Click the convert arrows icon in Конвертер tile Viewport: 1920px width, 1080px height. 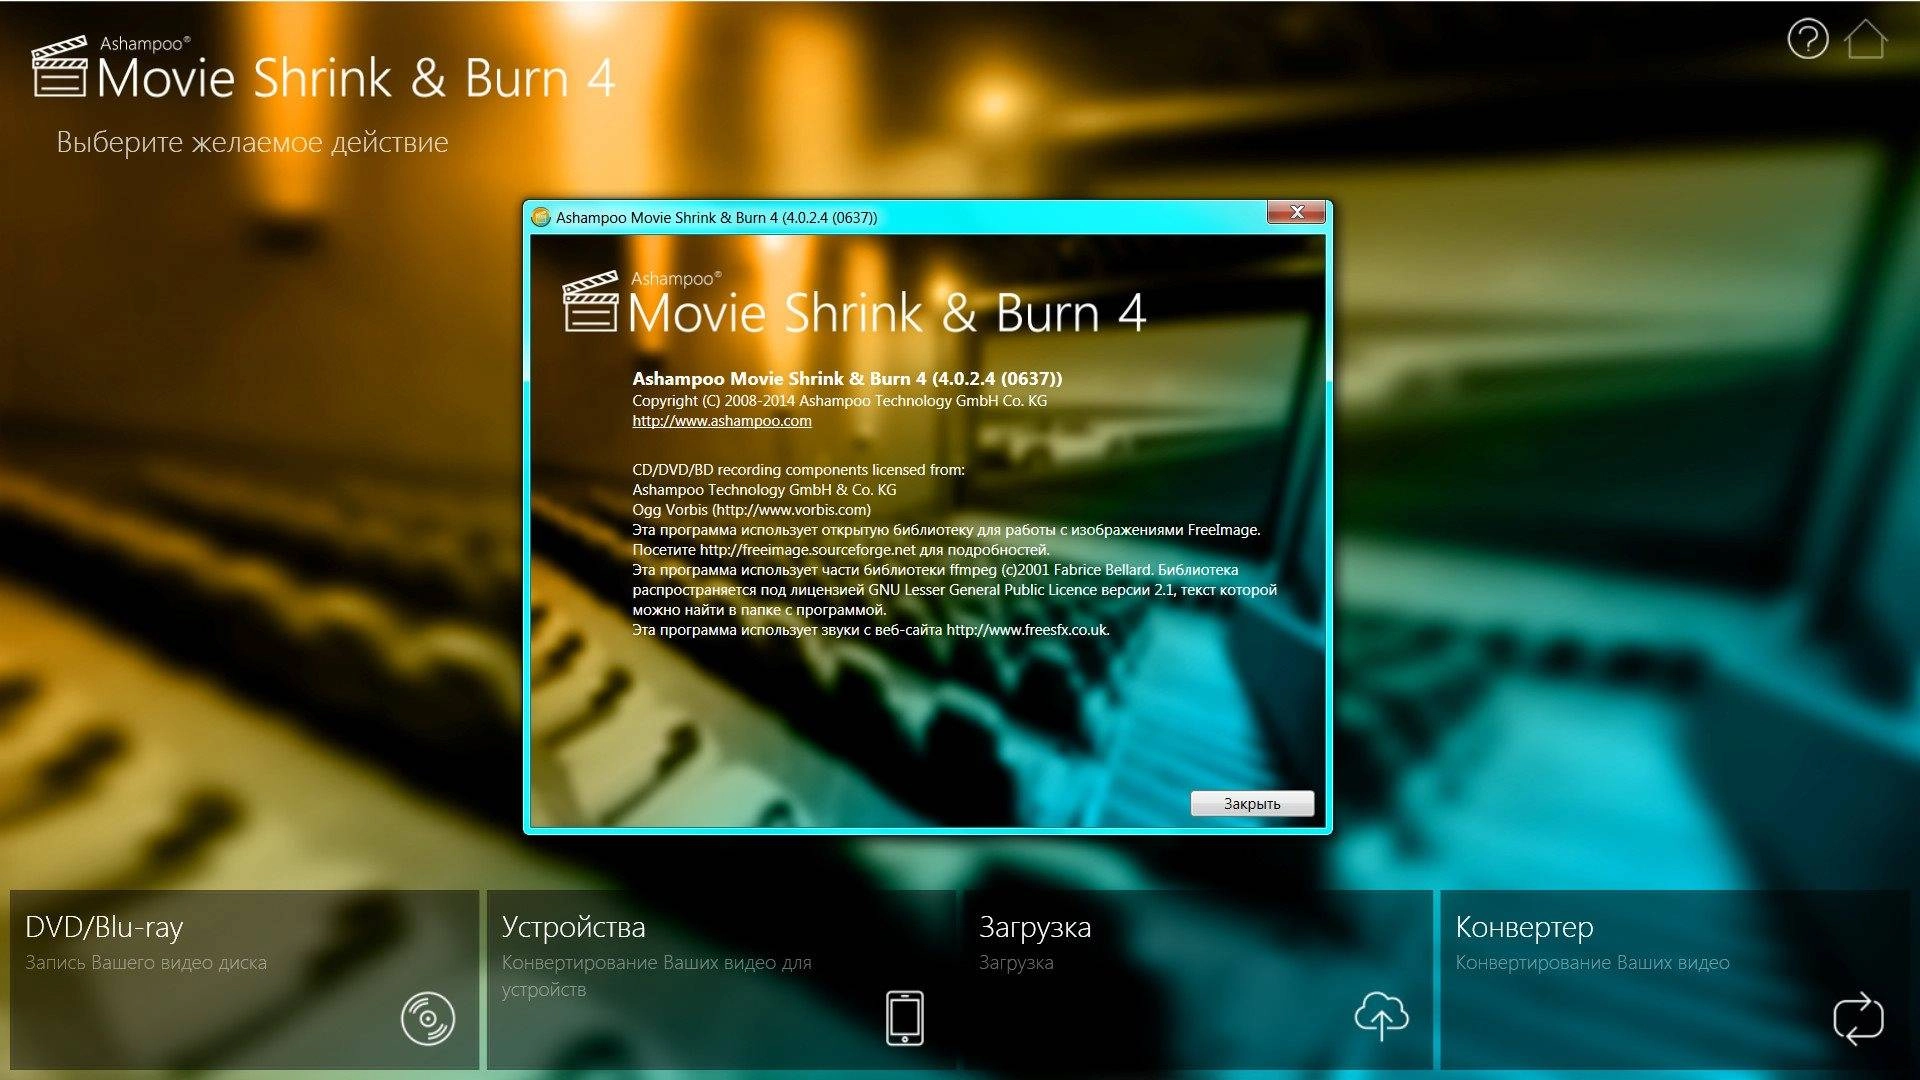1858,1018
